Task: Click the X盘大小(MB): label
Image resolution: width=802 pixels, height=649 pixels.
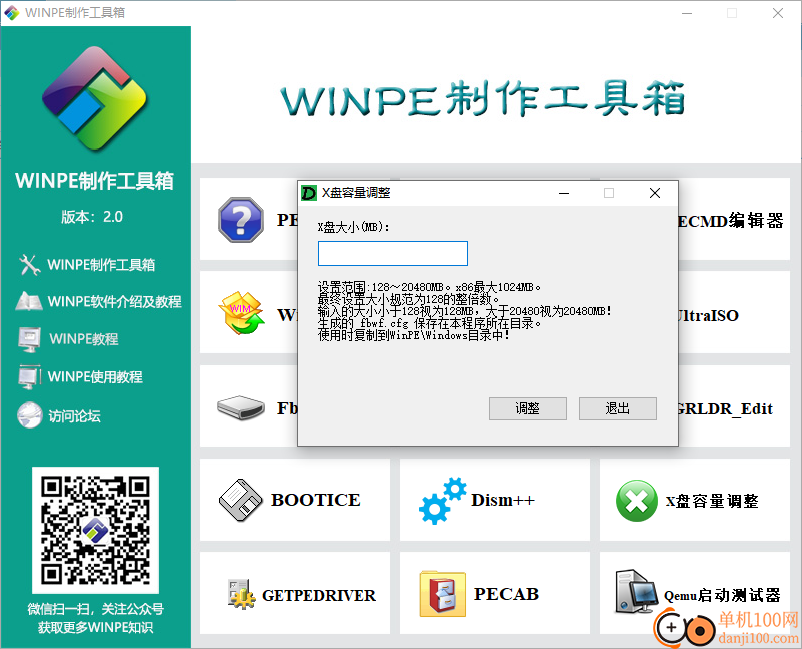Action: (353, 227)
